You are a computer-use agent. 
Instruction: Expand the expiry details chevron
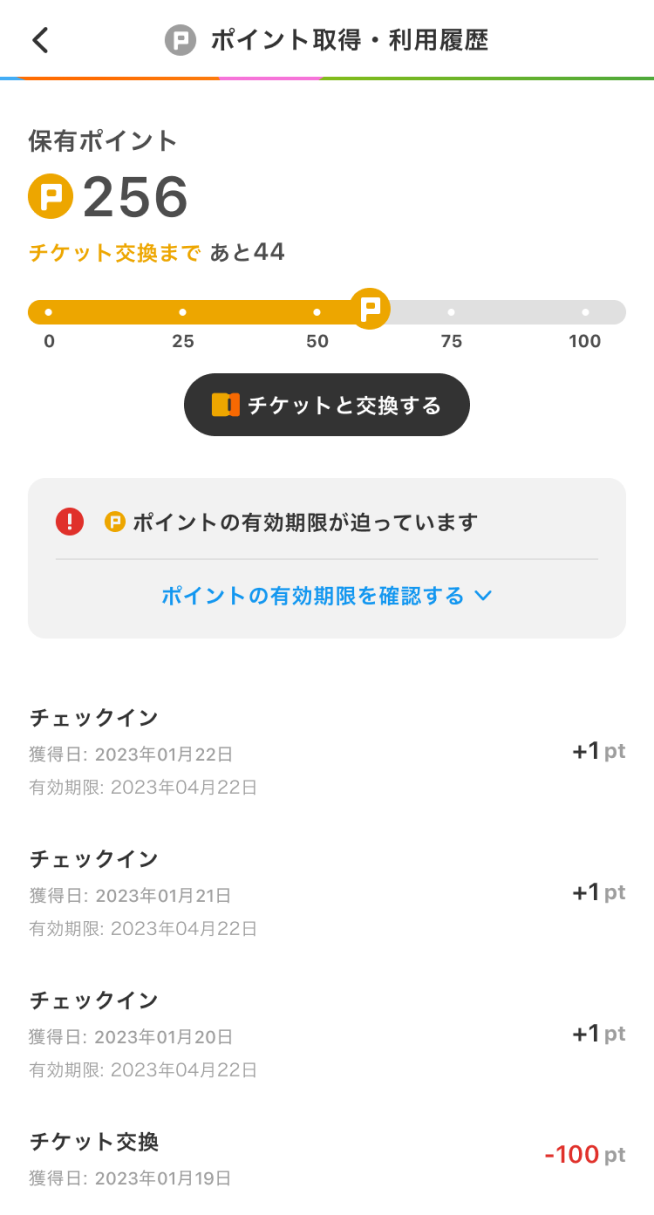click(x=483, y=596)
